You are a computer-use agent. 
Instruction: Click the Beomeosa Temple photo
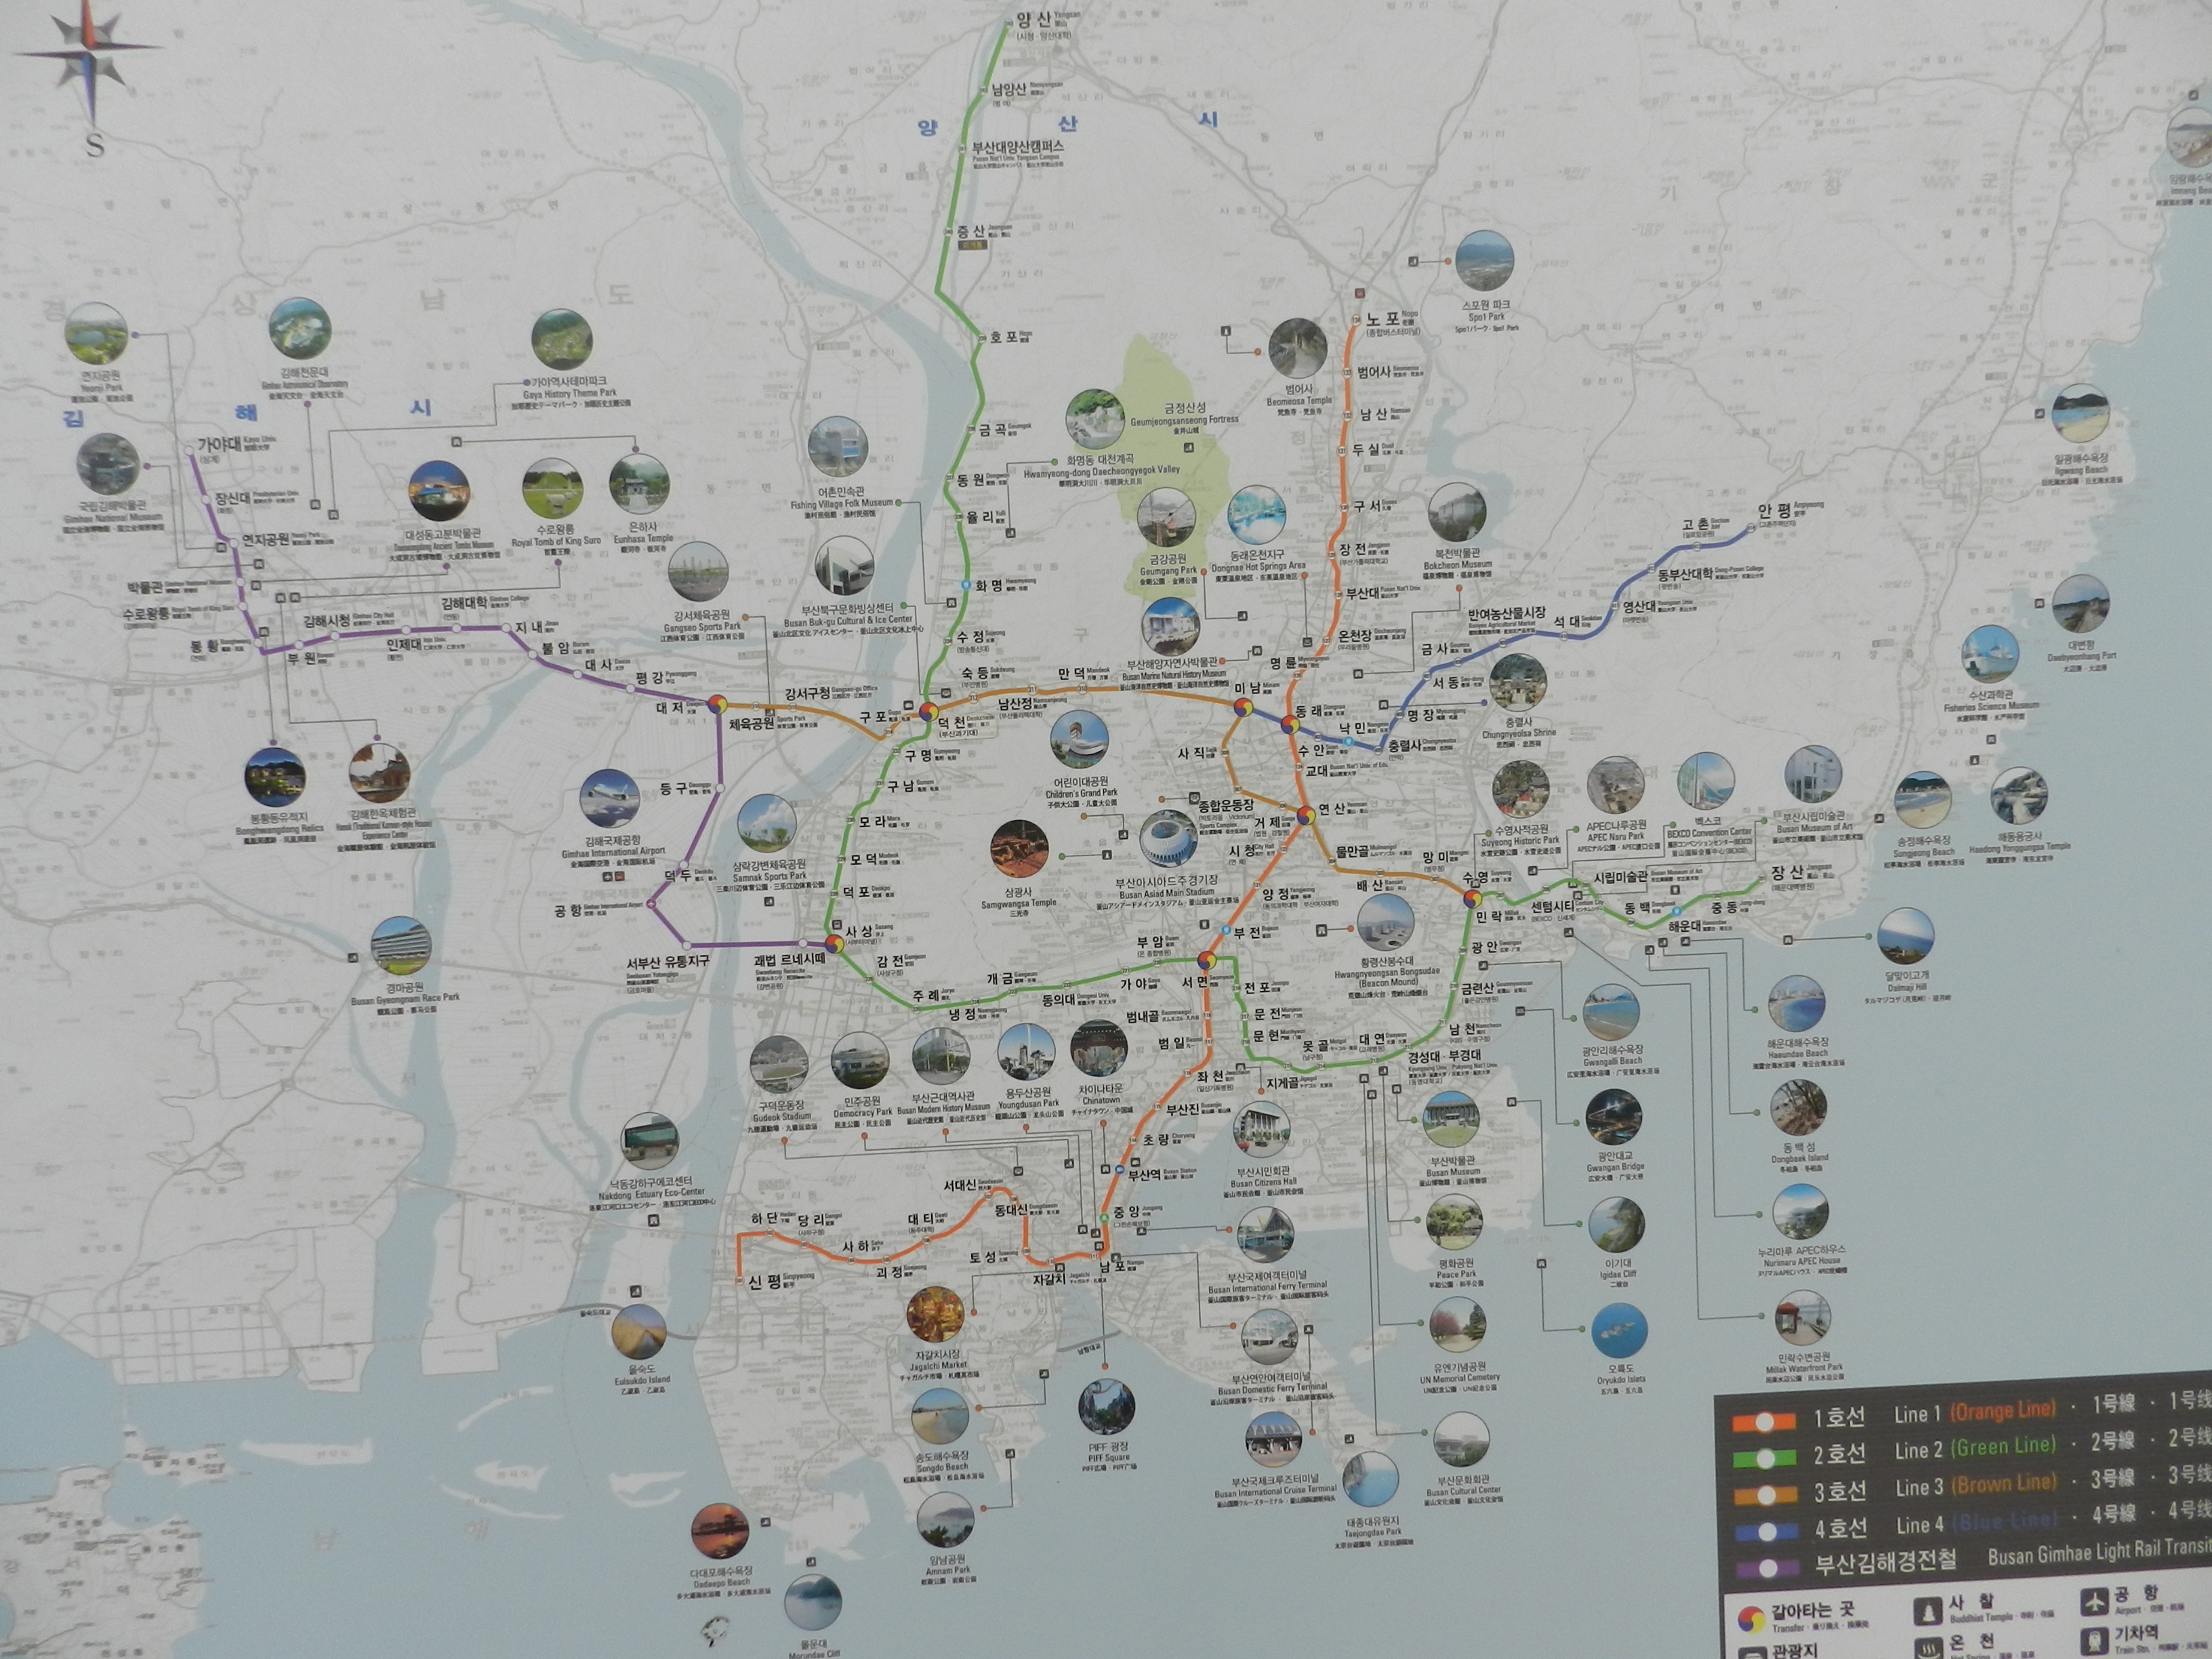[1297, 349]
